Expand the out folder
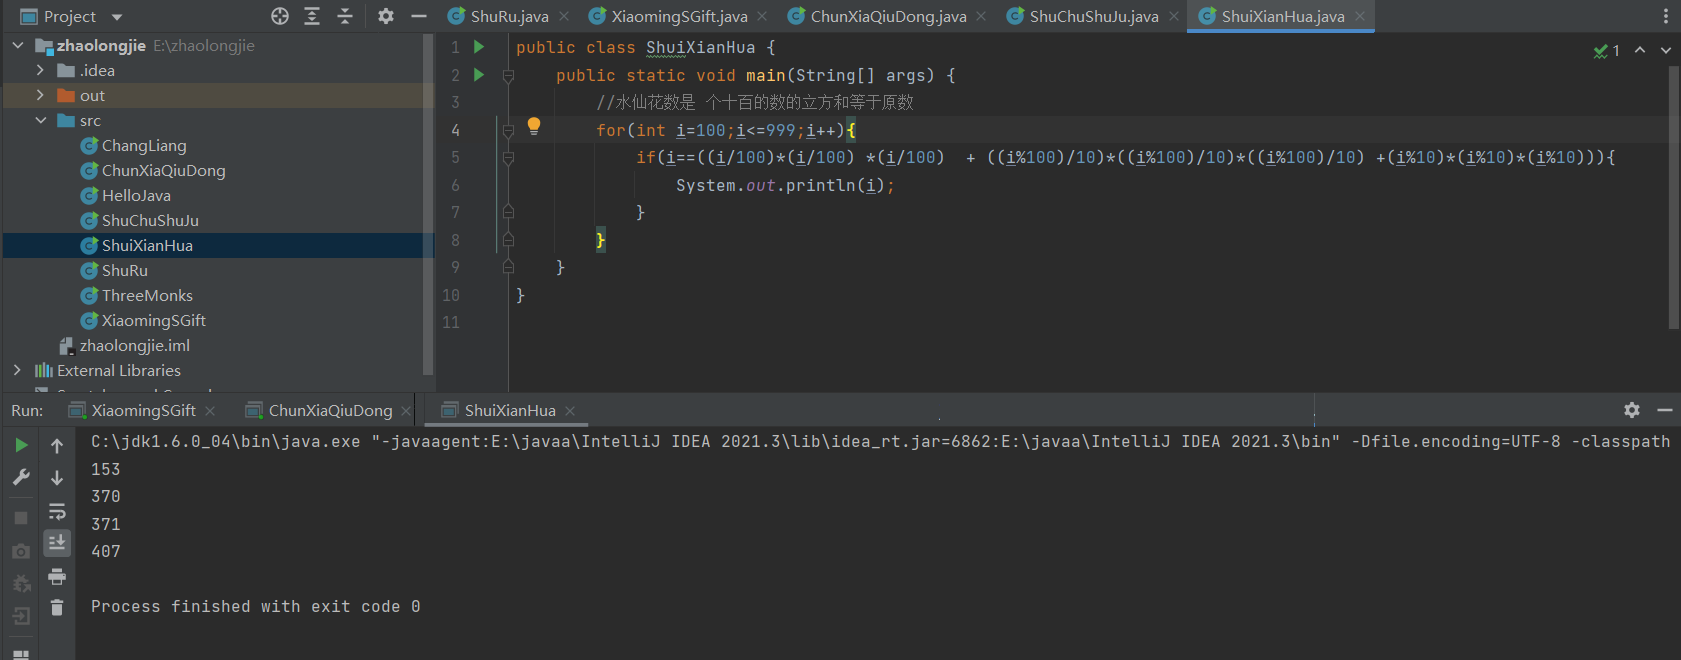Image resolution: width=1681 pixels, height=660 pixels. [x=40, y=95]
